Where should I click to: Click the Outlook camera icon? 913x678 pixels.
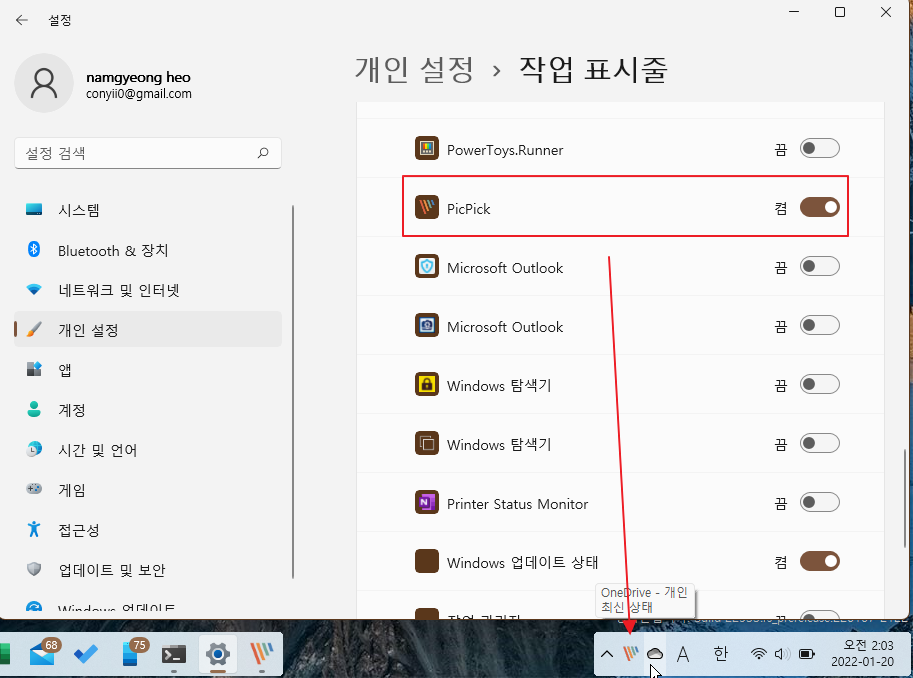point(427,325)
